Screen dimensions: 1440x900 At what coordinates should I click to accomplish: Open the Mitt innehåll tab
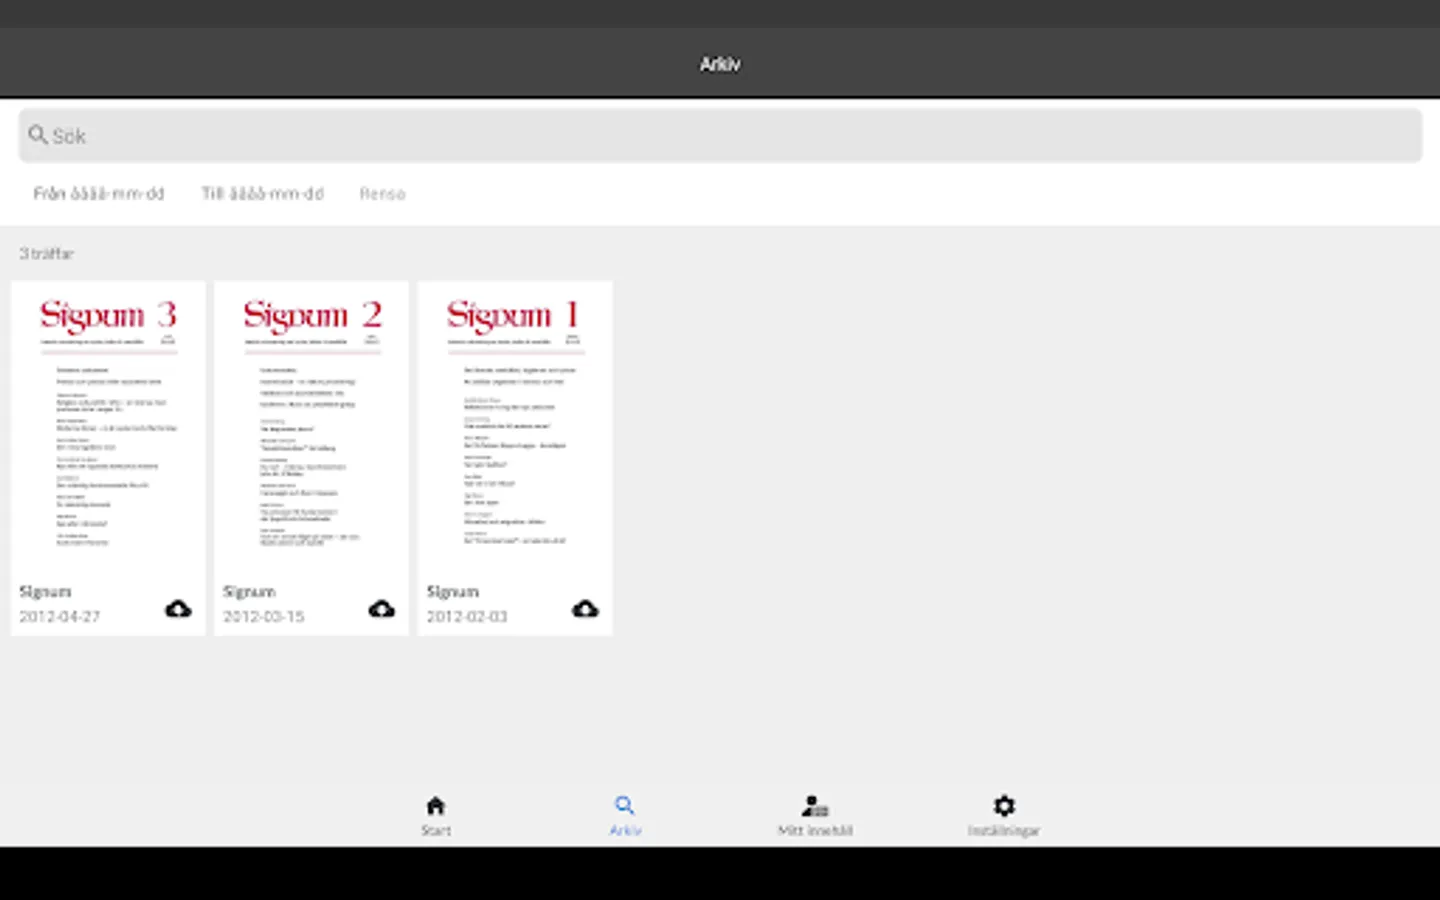[815, 816]
